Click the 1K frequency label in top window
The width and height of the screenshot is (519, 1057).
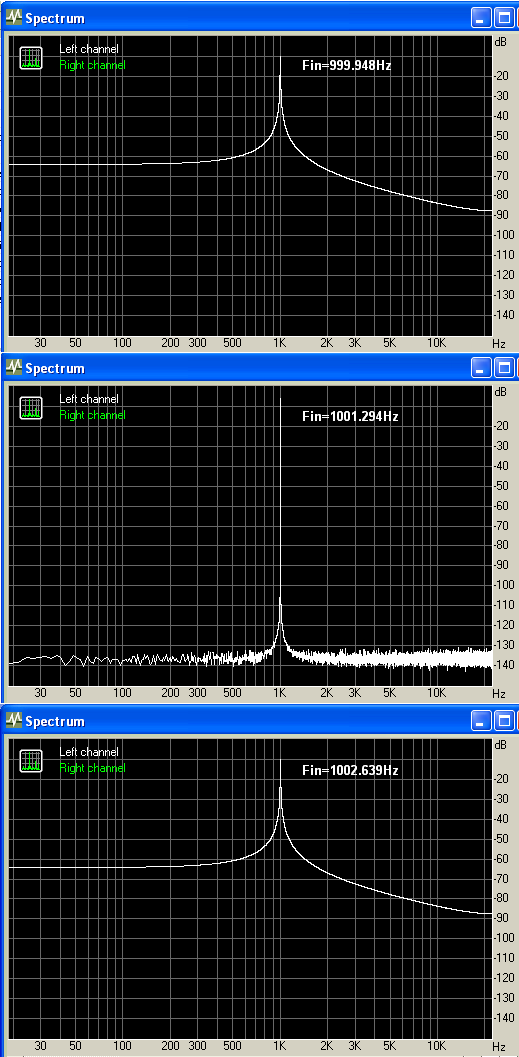280,343
